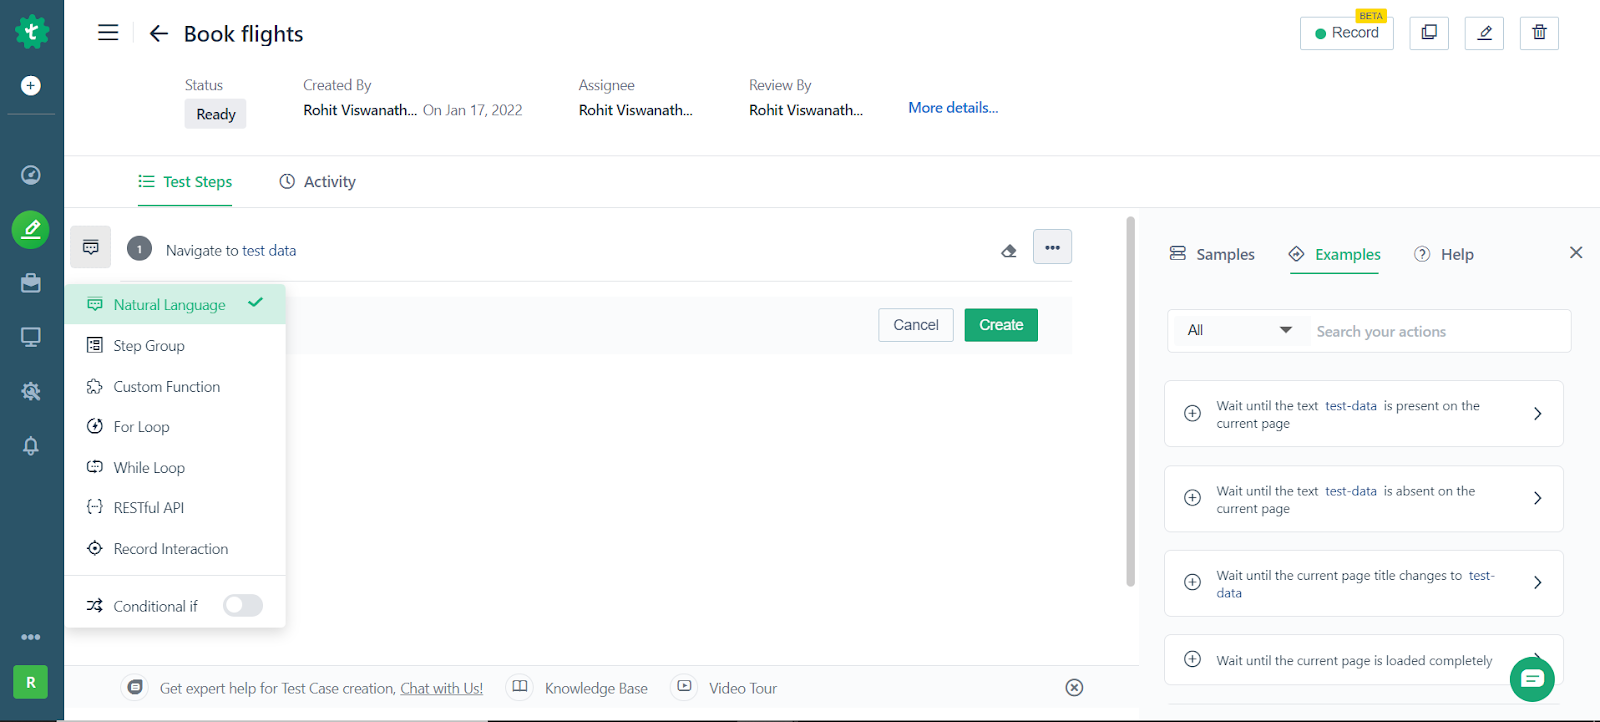Dismiss the help banner with X icon
1600x722 pixels.
(1074, 688)
